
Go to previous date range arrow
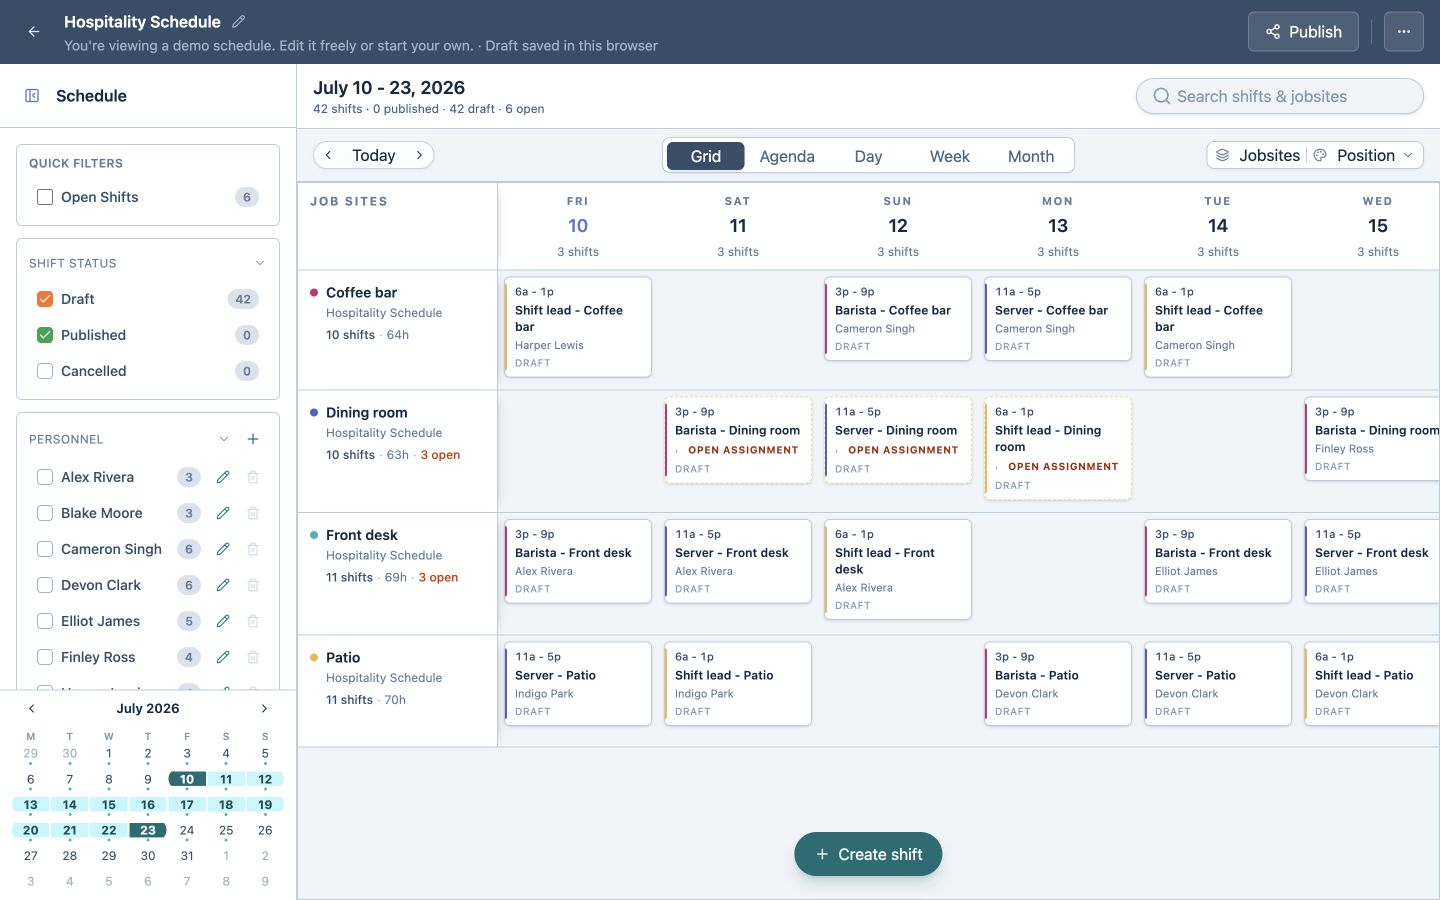pos(328,155)
